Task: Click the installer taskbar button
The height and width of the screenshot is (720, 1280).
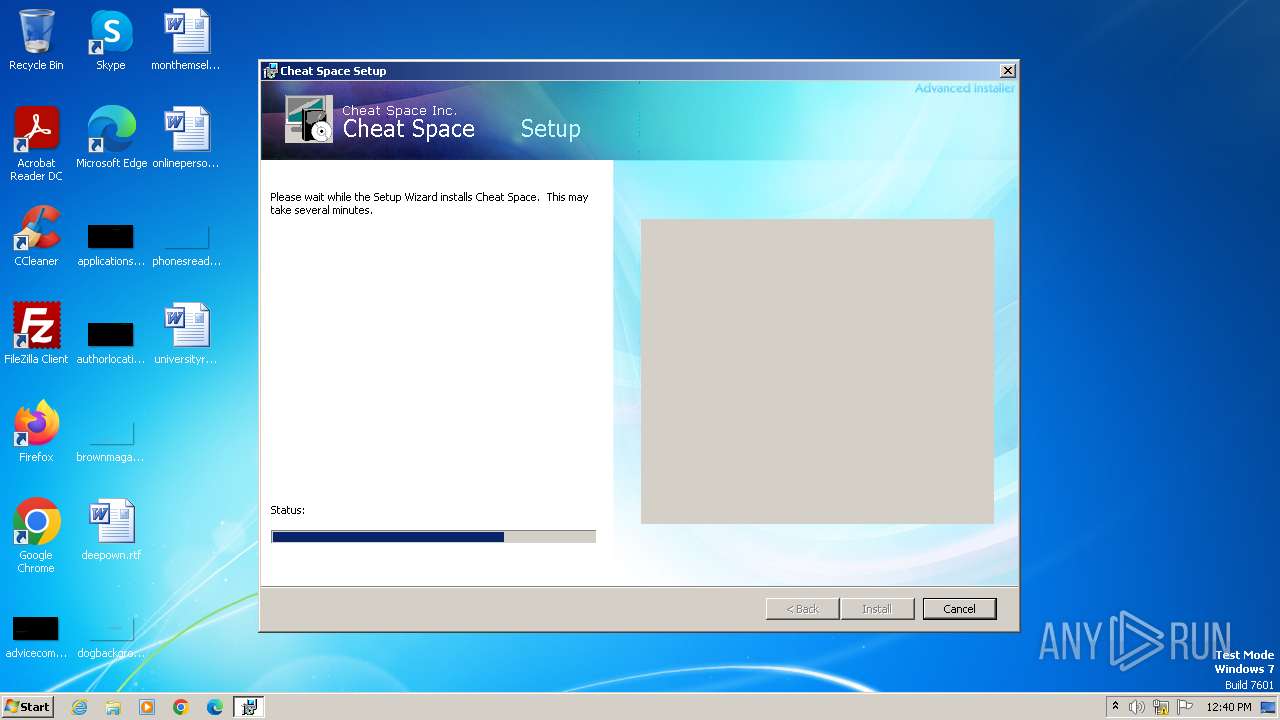Action: tap(249, 707)
